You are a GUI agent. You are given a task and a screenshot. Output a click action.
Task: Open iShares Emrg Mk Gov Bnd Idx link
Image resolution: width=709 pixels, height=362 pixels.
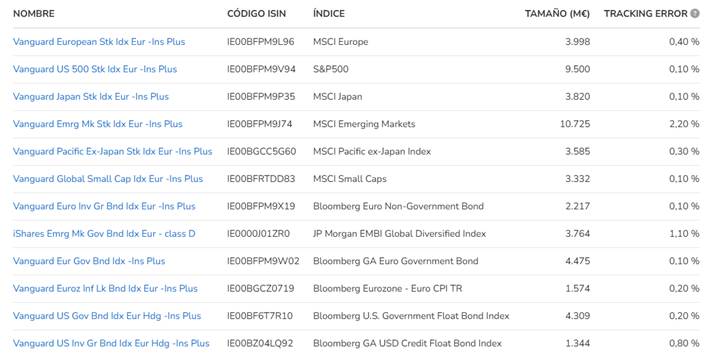point(104,234)
